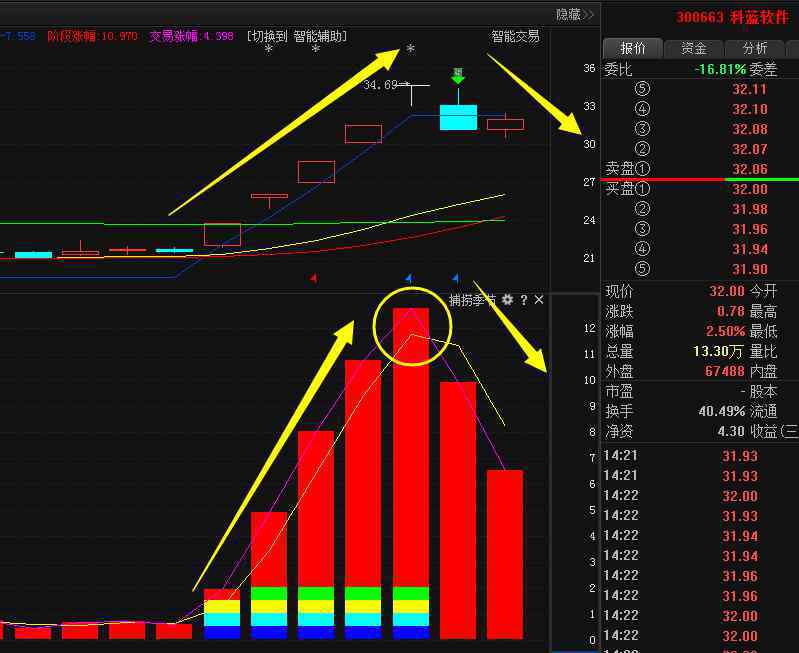Screen dimensions: 799x653
Task: Click the rightmost blue triangle marker
Action: [x=456, y=278]
